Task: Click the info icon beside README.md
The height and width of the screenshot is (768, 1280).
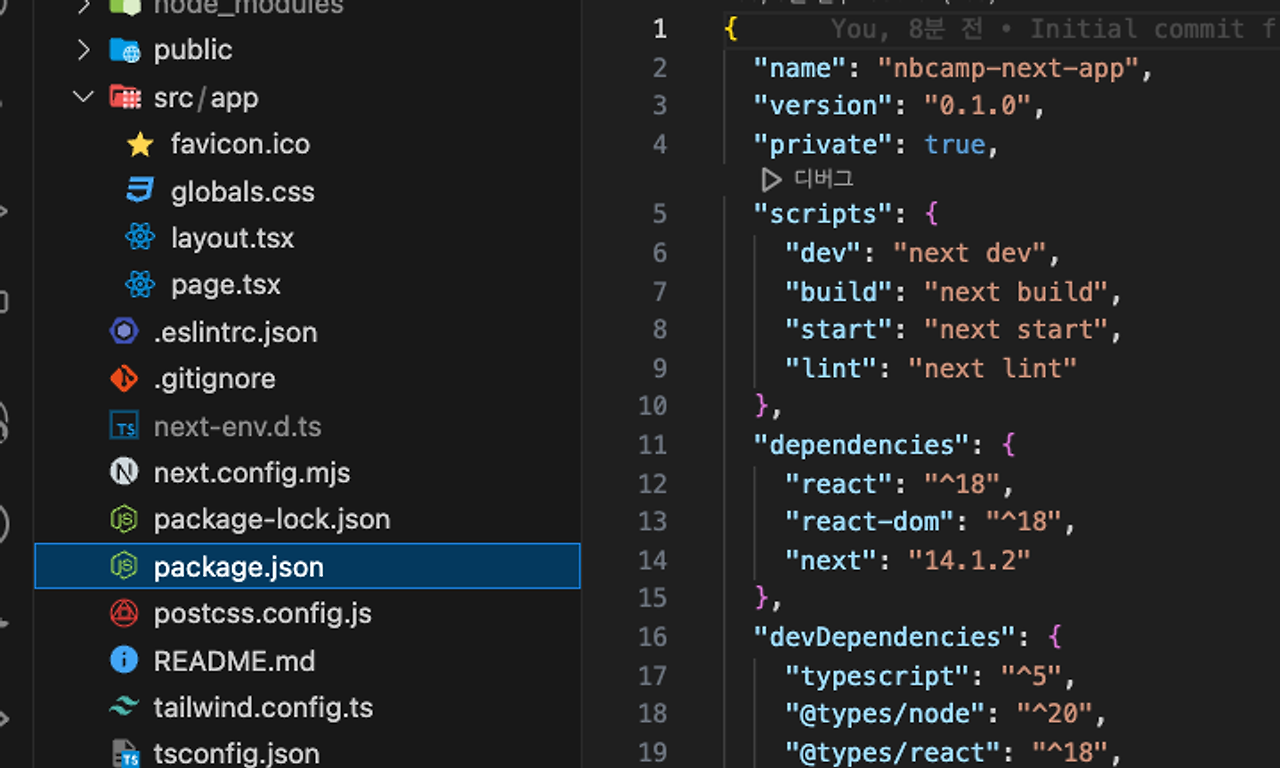Action: 124,661
